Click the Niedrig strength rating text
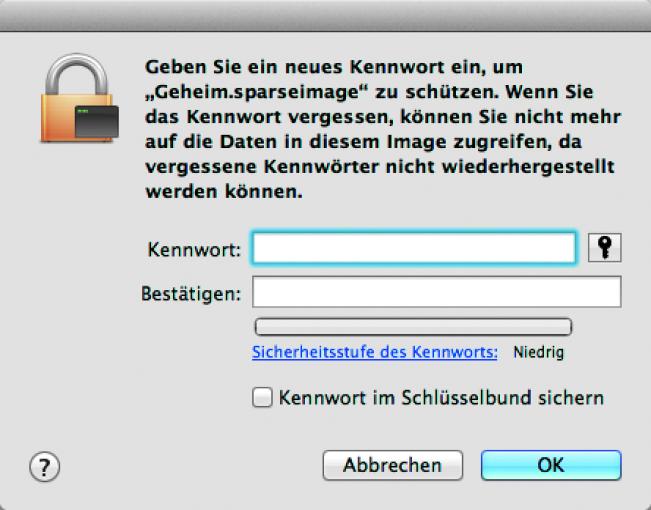 pos(538,353)
